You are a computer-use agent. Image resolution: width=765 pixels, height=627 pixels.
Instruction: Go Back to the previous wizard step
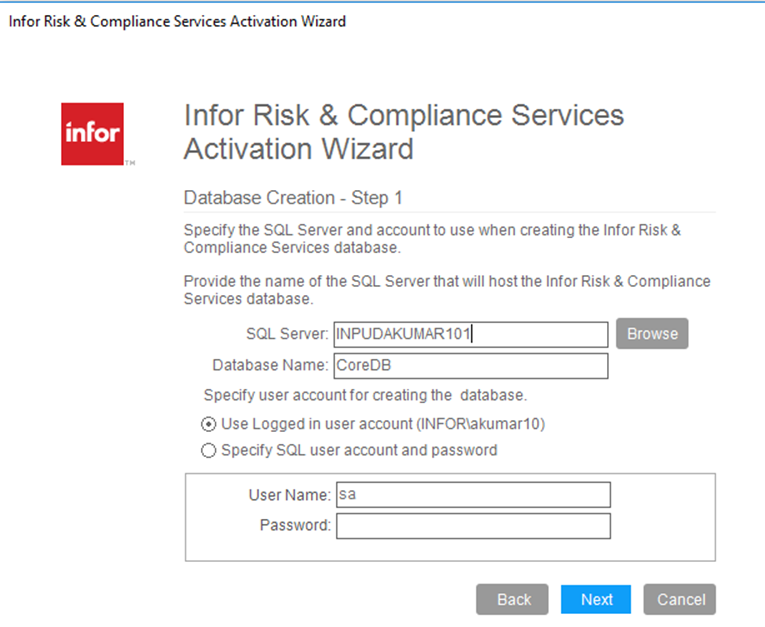point(513,599)
